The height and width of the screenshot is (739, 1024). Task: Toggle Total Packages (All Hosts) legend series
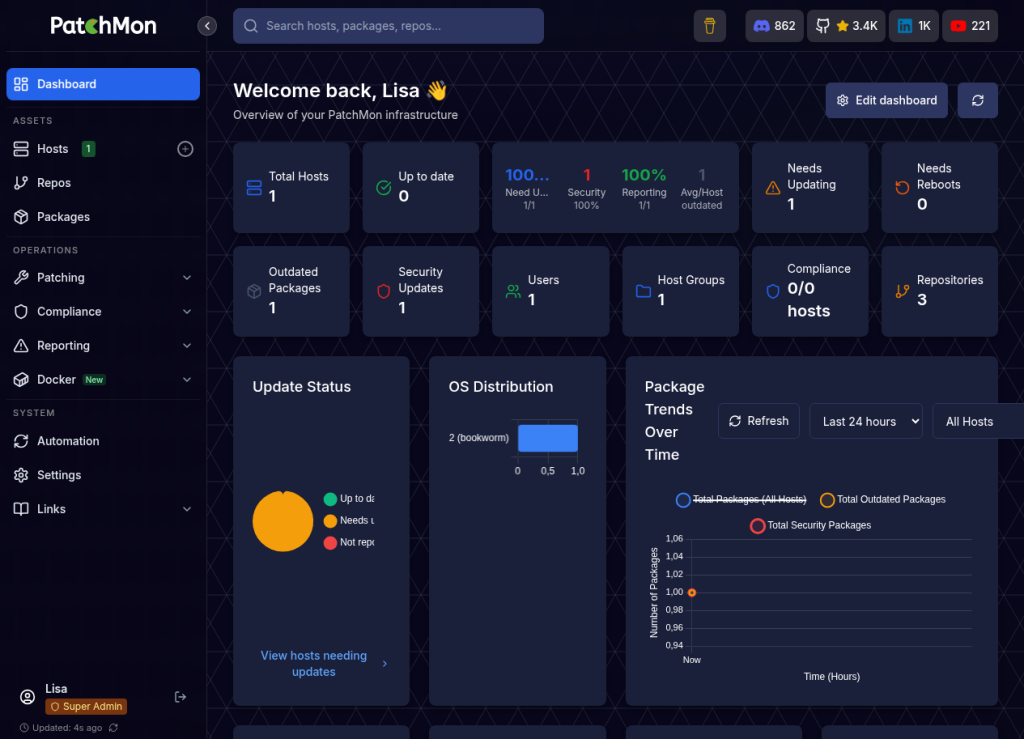point(741,499)
